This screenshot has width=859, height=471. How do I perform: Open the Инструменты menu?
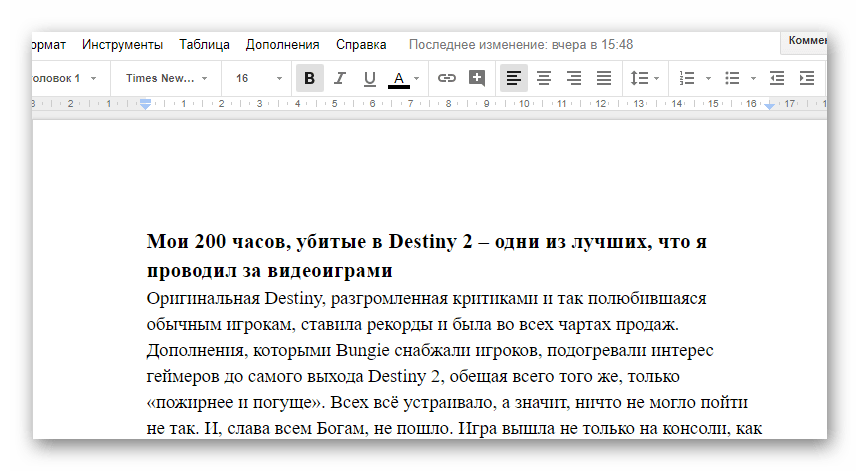(122, 44)
